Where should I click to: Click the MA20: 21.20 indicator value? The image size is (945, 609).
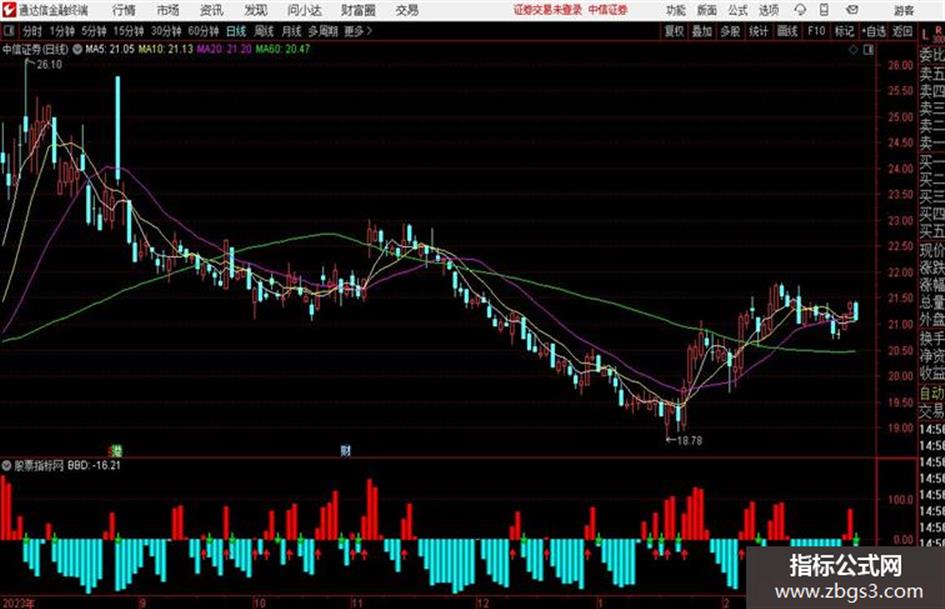(224, 49)
